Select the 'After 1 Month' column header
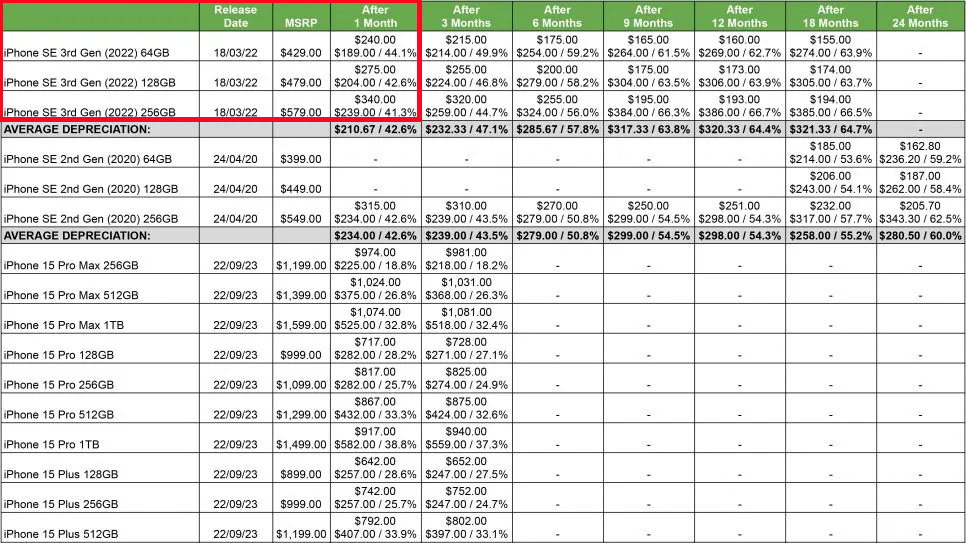Screen dimensions: 966x543 tap(375, 17)
